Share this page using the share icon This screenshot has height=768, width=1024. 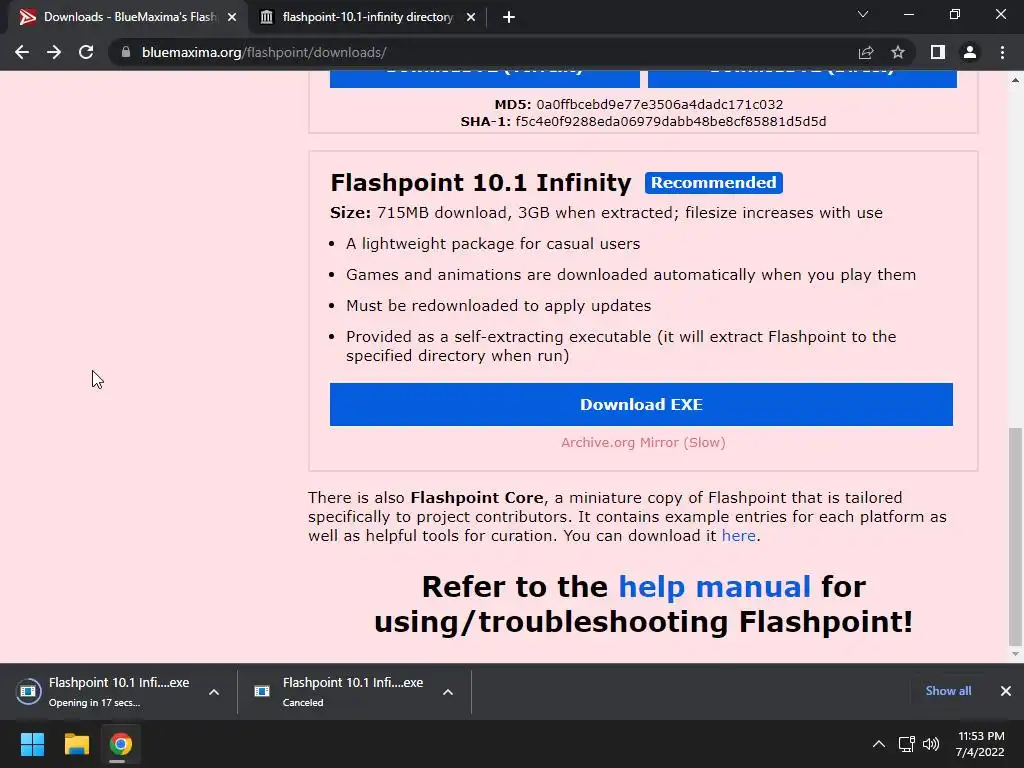pos(866,52)
